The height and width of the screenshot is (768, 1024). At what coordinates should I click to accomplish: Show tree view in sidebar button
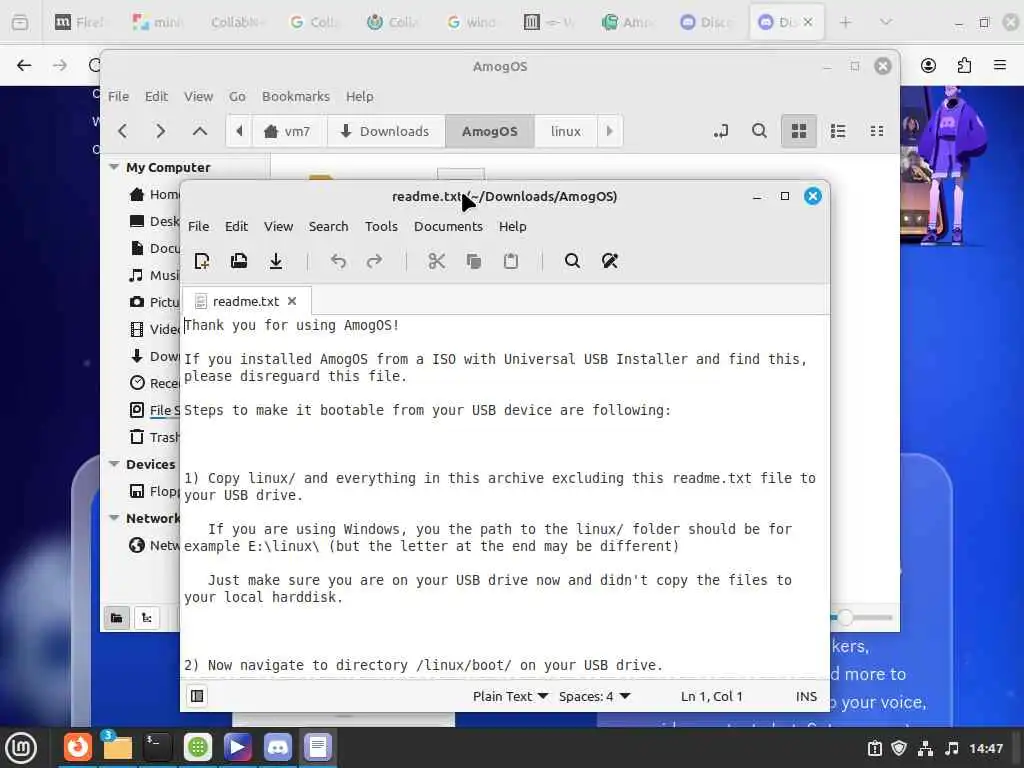coord(147,618)
